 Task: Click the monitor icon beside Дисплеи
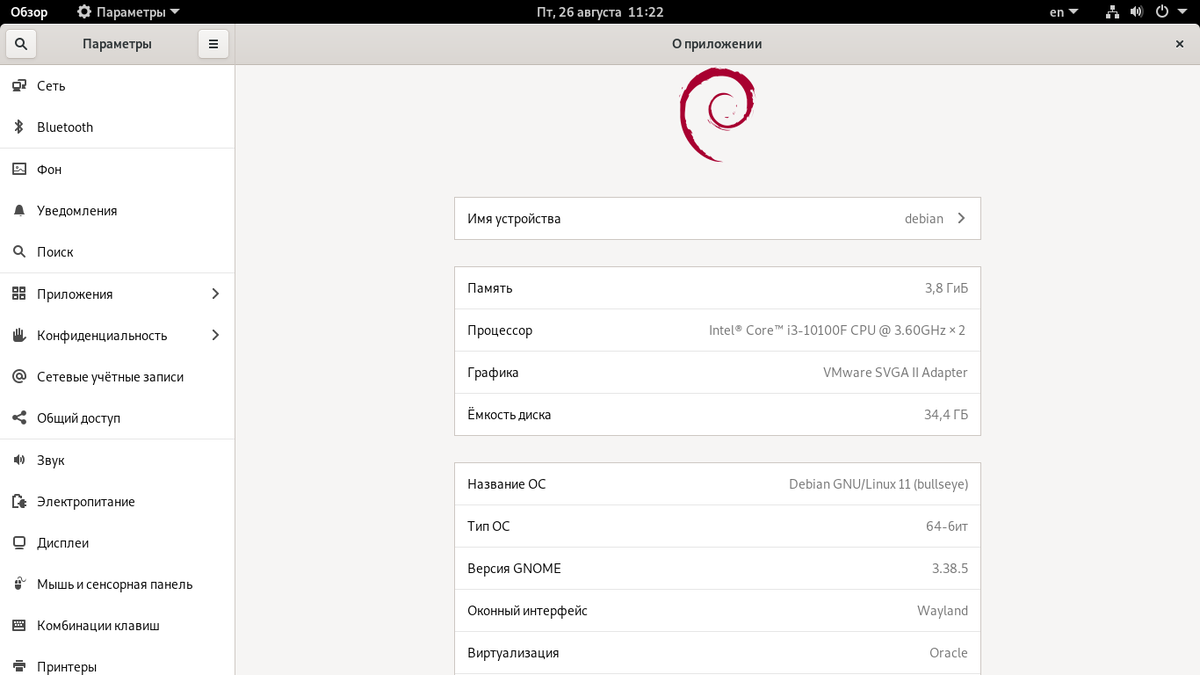(x=18, y=543)
